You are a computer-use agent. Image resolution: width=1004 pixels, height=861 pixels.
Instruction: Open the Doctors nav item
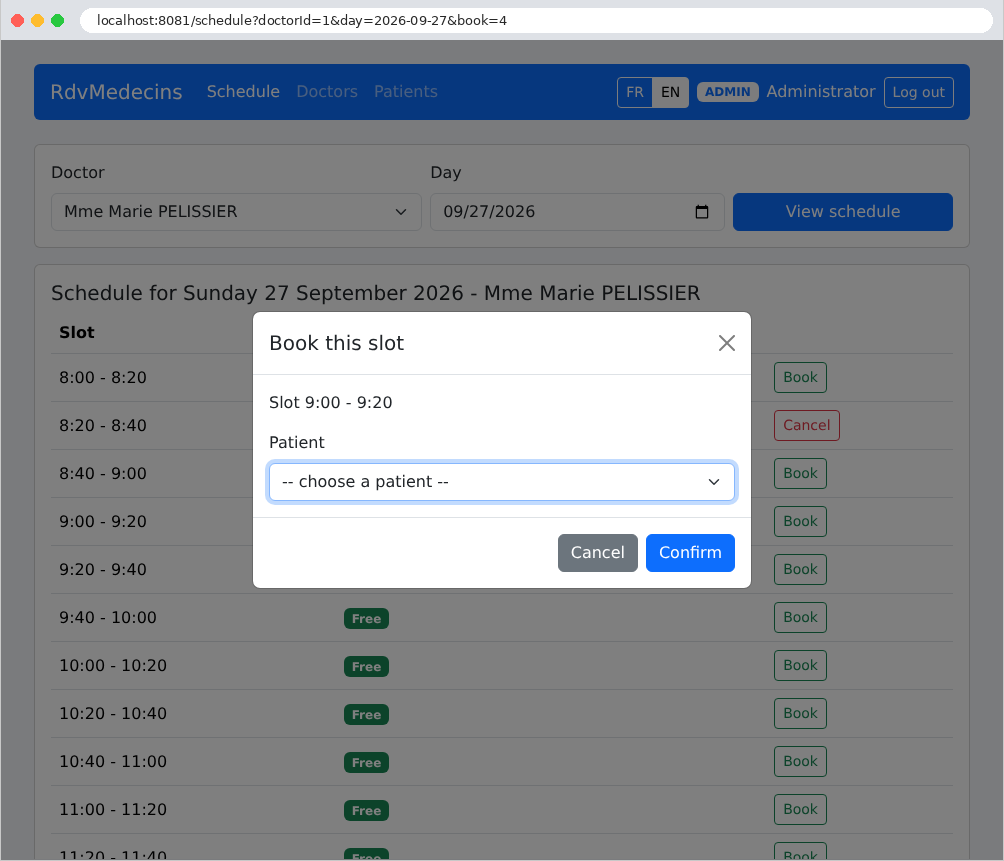327,92
